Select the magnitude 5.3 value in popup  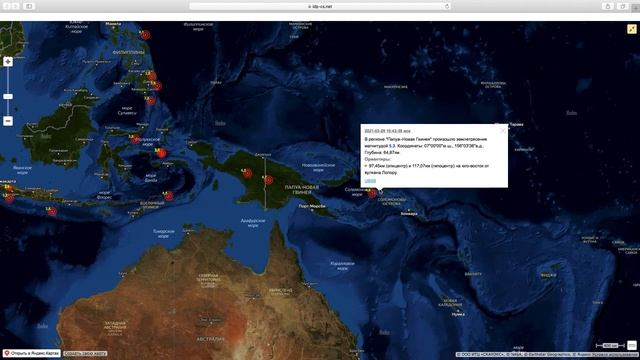tap(392, 146)
